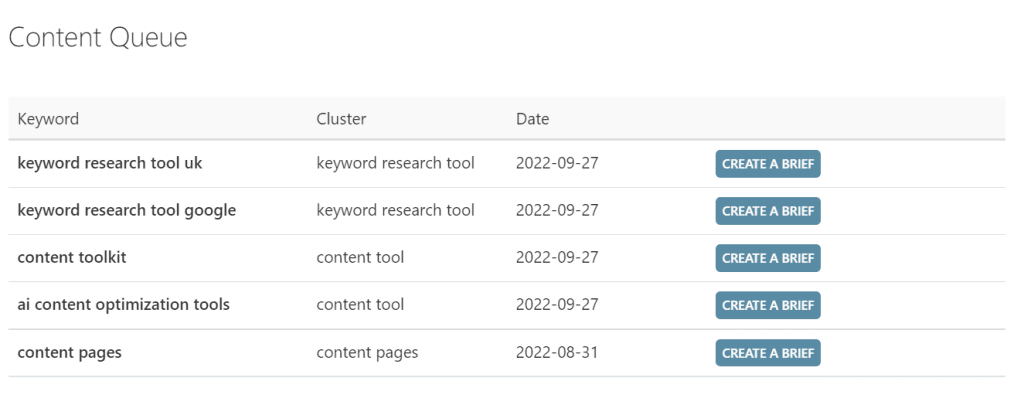1024x398 pixels.
Task: Click the cluster cell in the uk row
Action: click(x=396, y=163)
